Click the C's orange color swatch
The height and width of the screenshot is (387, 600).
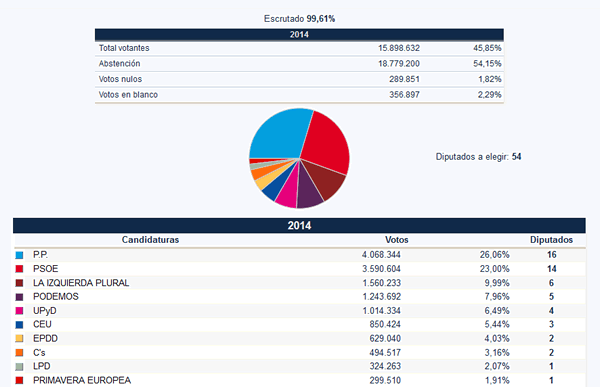(x=19, y=353)
